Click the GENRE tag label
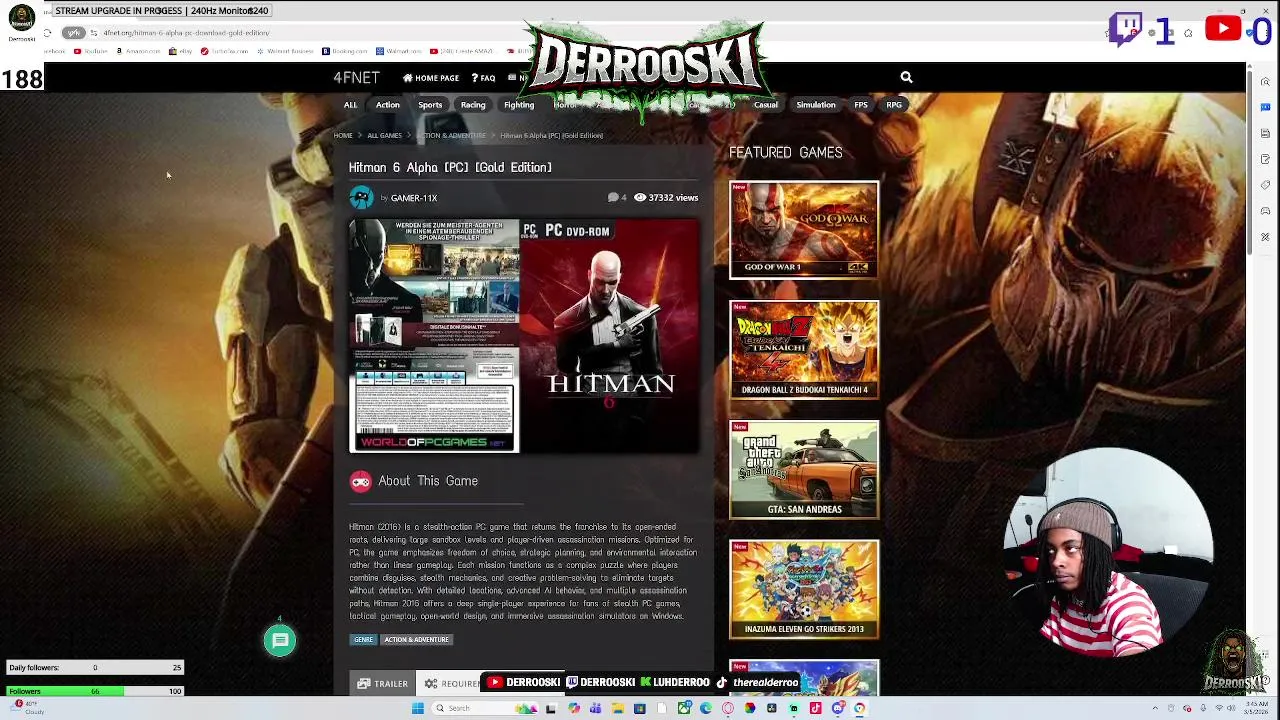The height and width of the screenshot is (720, 1280). 363,640
